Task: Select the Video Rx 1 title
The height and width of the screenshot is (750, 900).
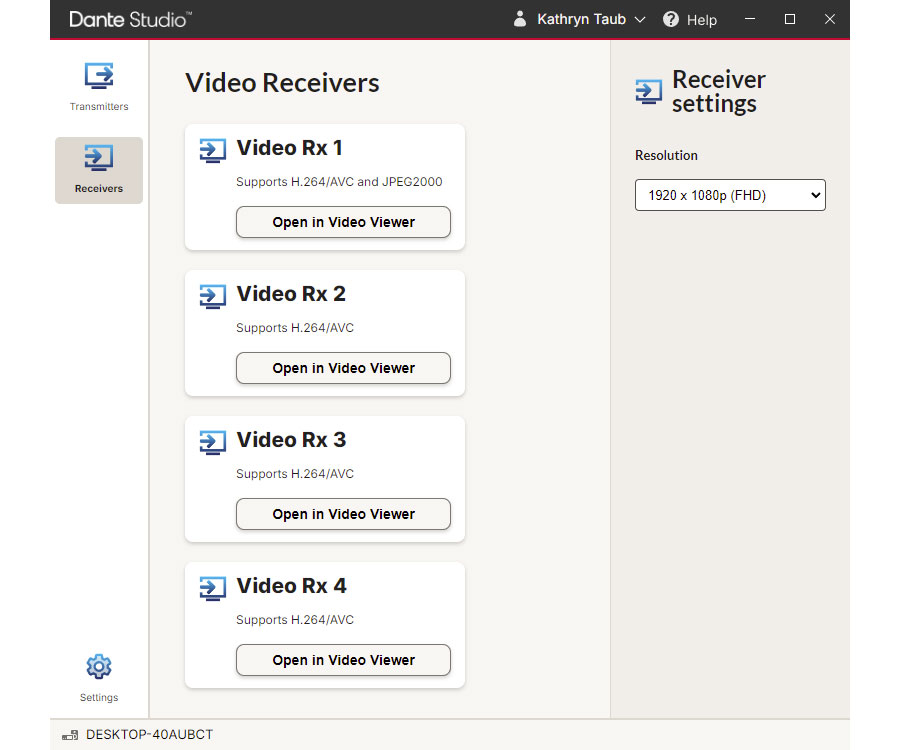Action: coord(289,149)
